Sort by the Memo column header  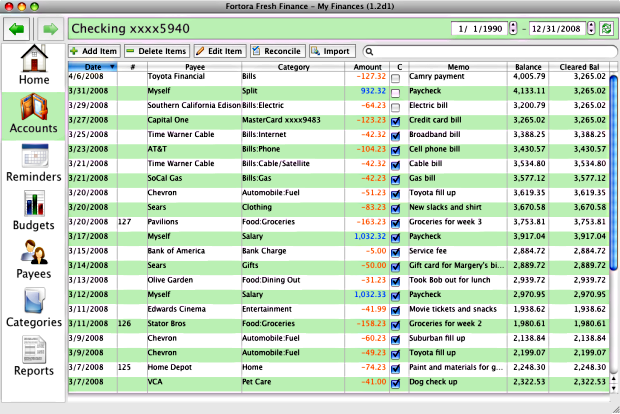click(x=458, y=67)
